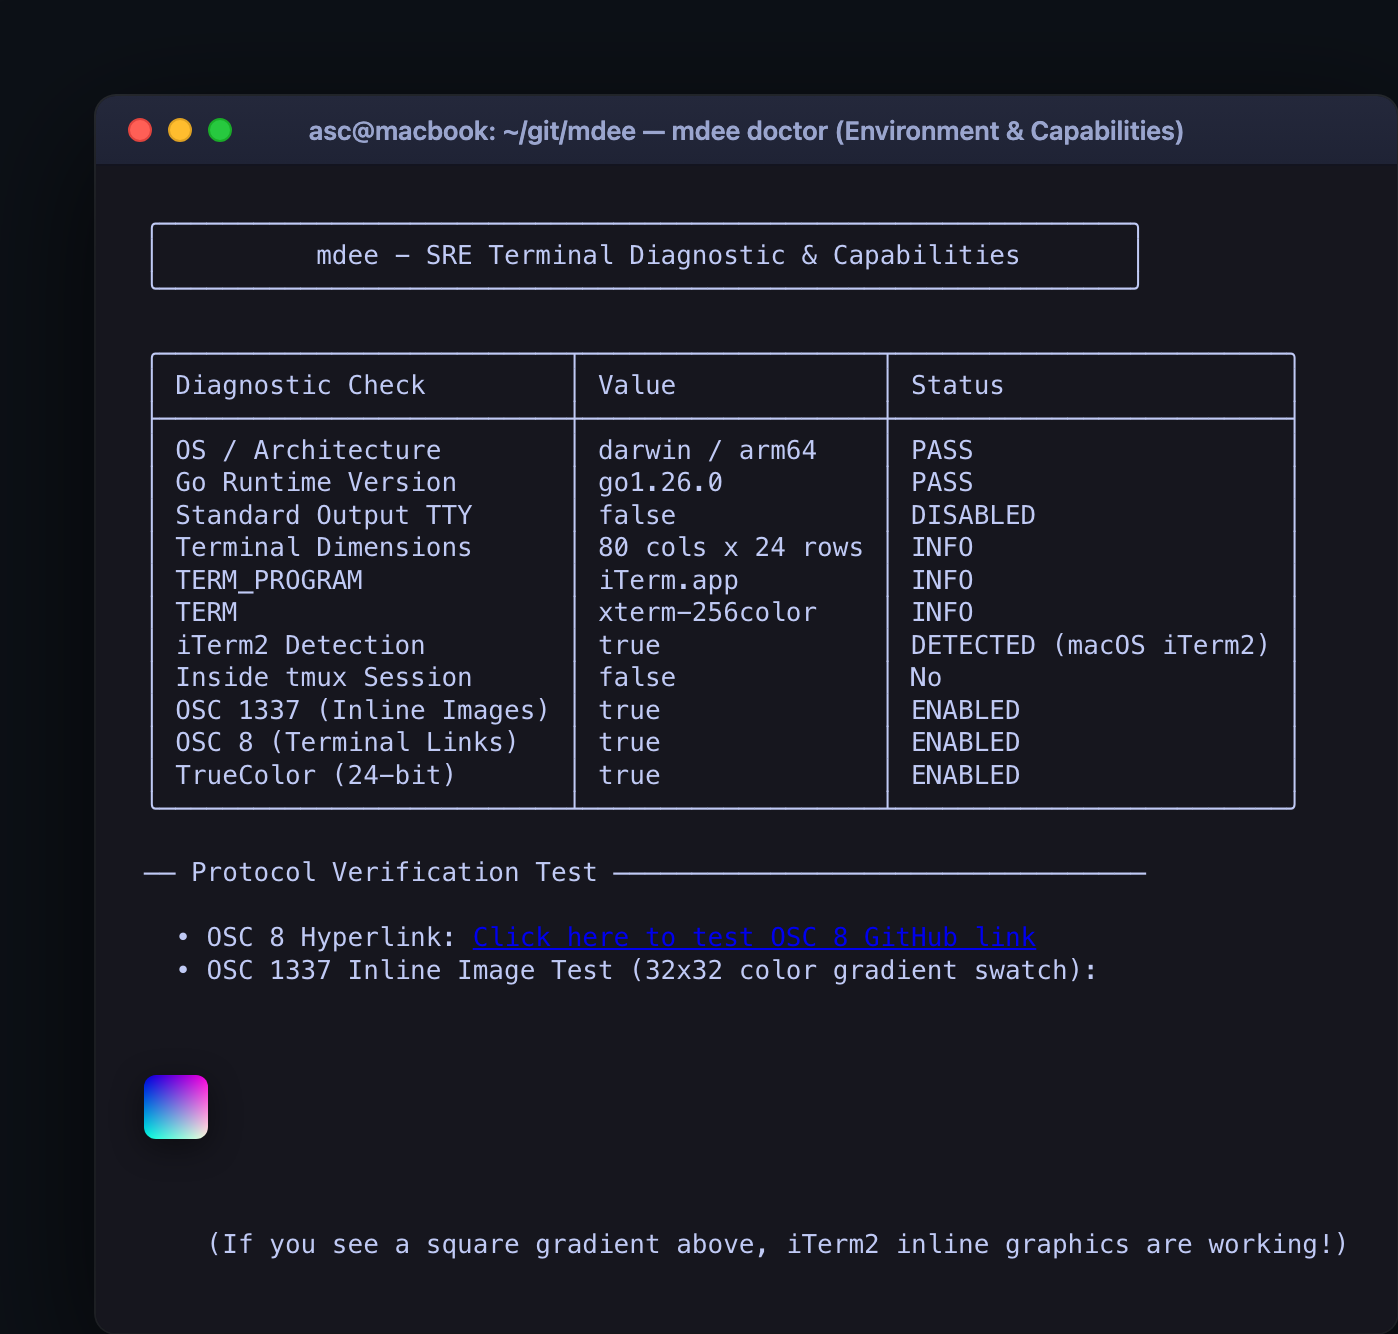The width and height of the screenshot is (1398, 1334).
Task: Click the 'OSC 1337 Inline Image Test' line
Action: pyautogui.click(x=652, y=970)
